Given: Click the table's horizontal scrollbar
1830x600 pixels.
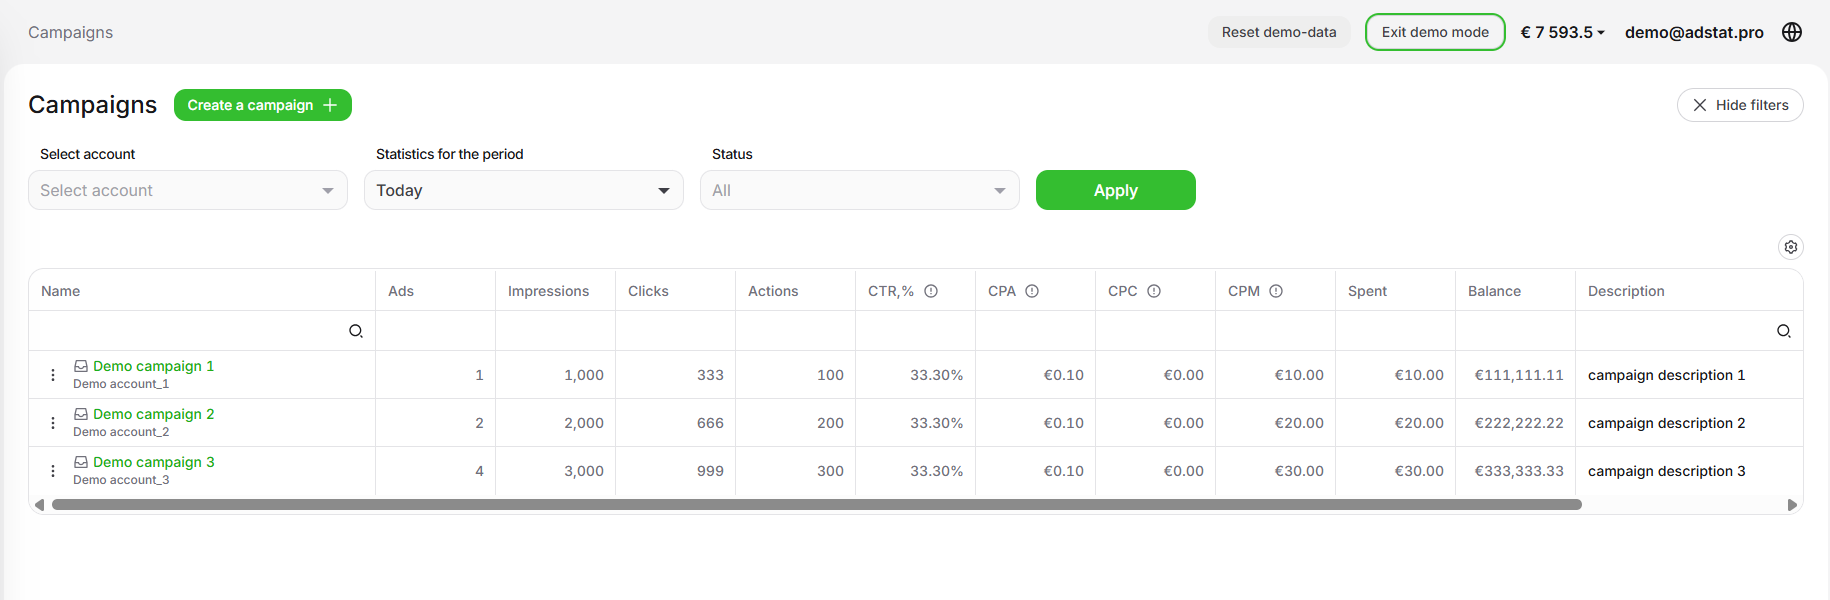Looking at the screenshot, I should [x=817, y=505].
